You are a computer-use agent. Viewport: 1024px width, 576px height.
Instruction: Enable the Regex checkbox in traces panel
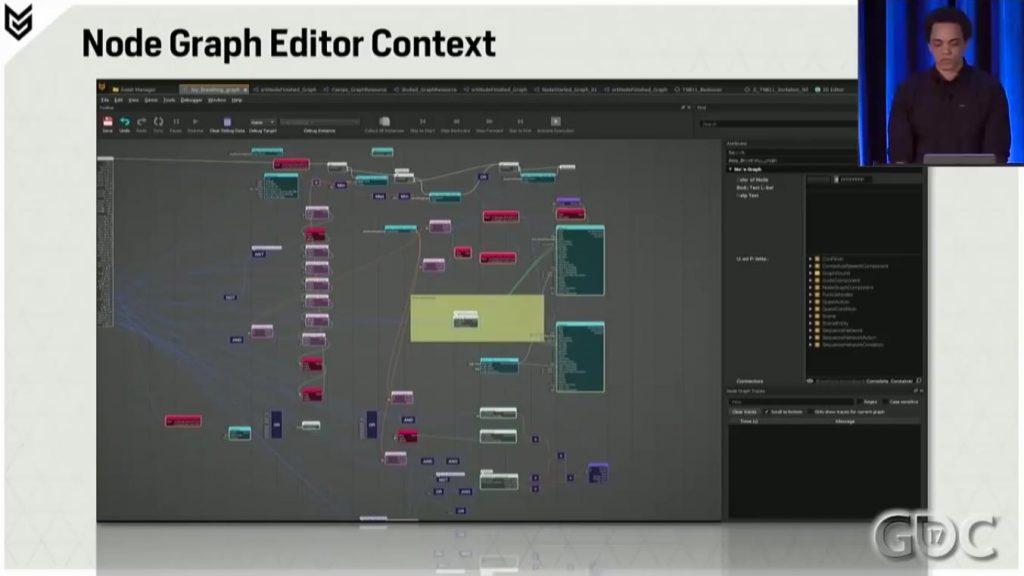tap(859, 402)
